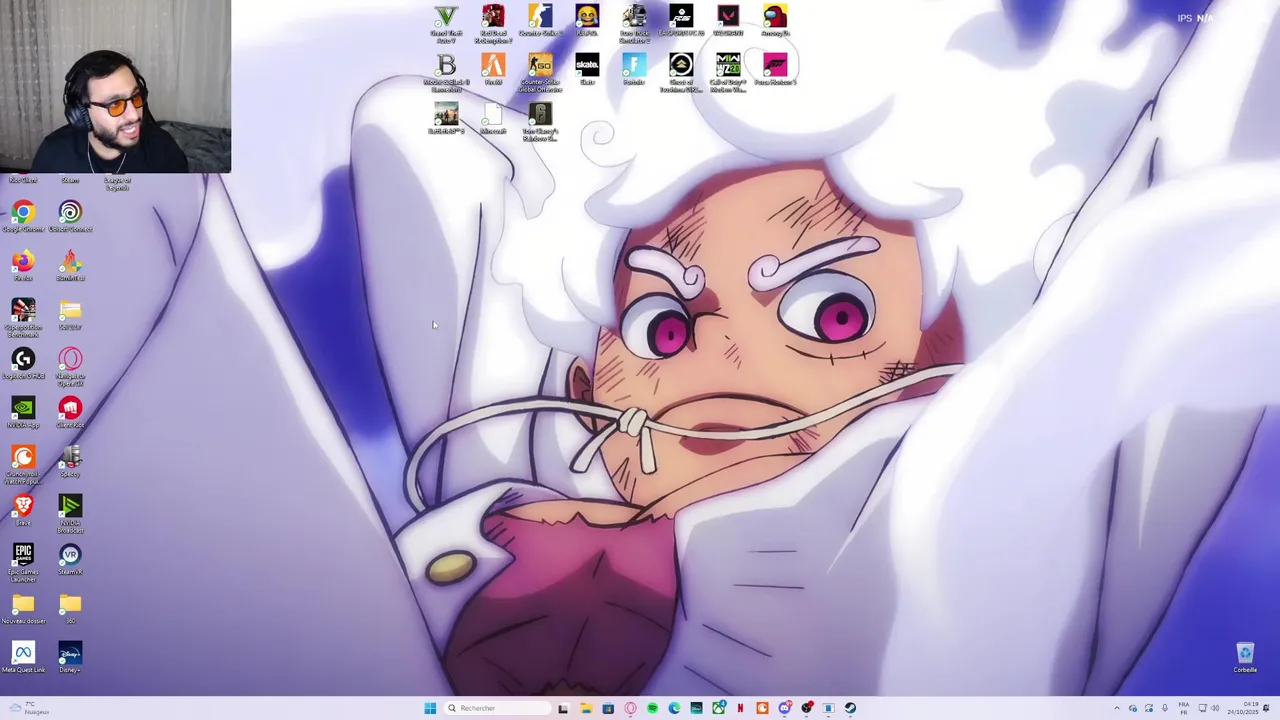Screen dimensions: 1280x720
Task: Open File Explorer from the taskbar
Action: point(587,708)
